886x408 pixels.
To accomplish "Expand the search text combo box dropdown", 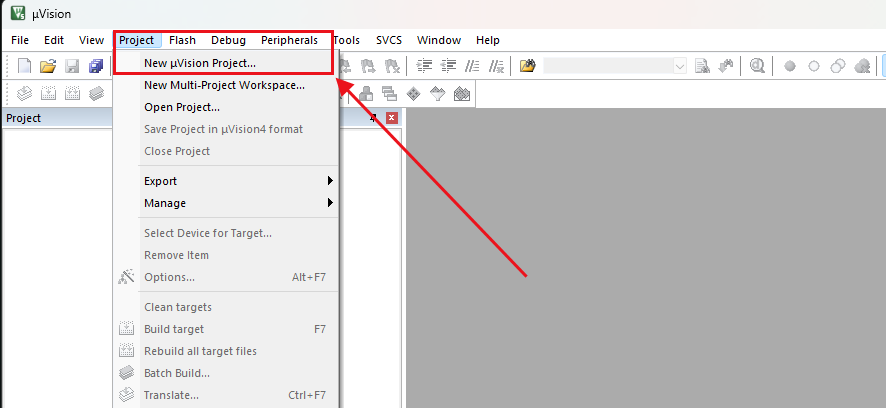I will point(680,66).
